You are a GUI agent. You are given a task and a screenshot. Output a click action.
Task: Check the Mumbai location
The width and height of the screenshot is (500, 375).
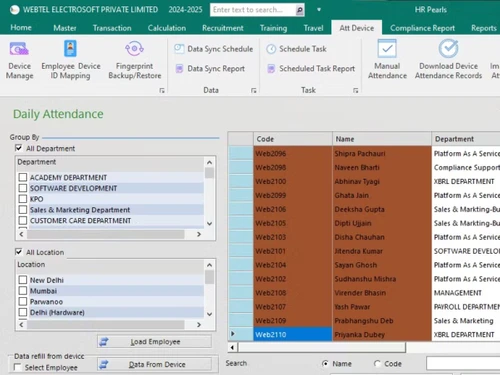(23, 291)
